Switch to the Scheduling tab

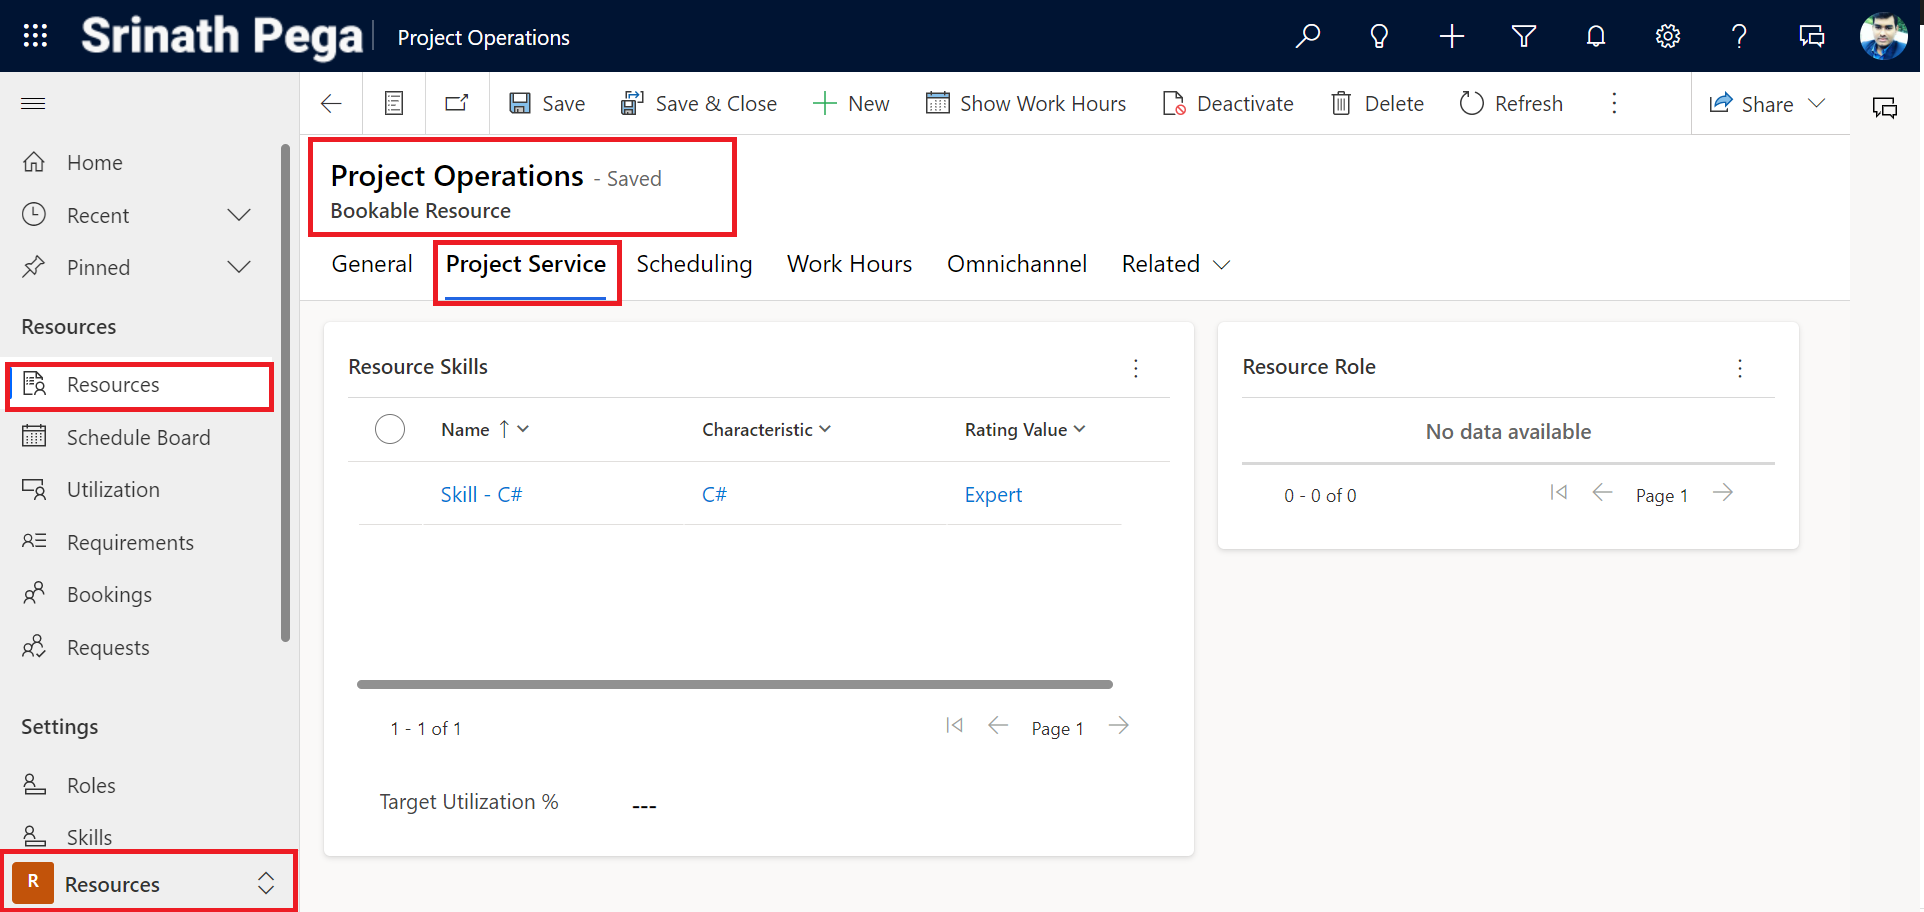coord(694,264)
